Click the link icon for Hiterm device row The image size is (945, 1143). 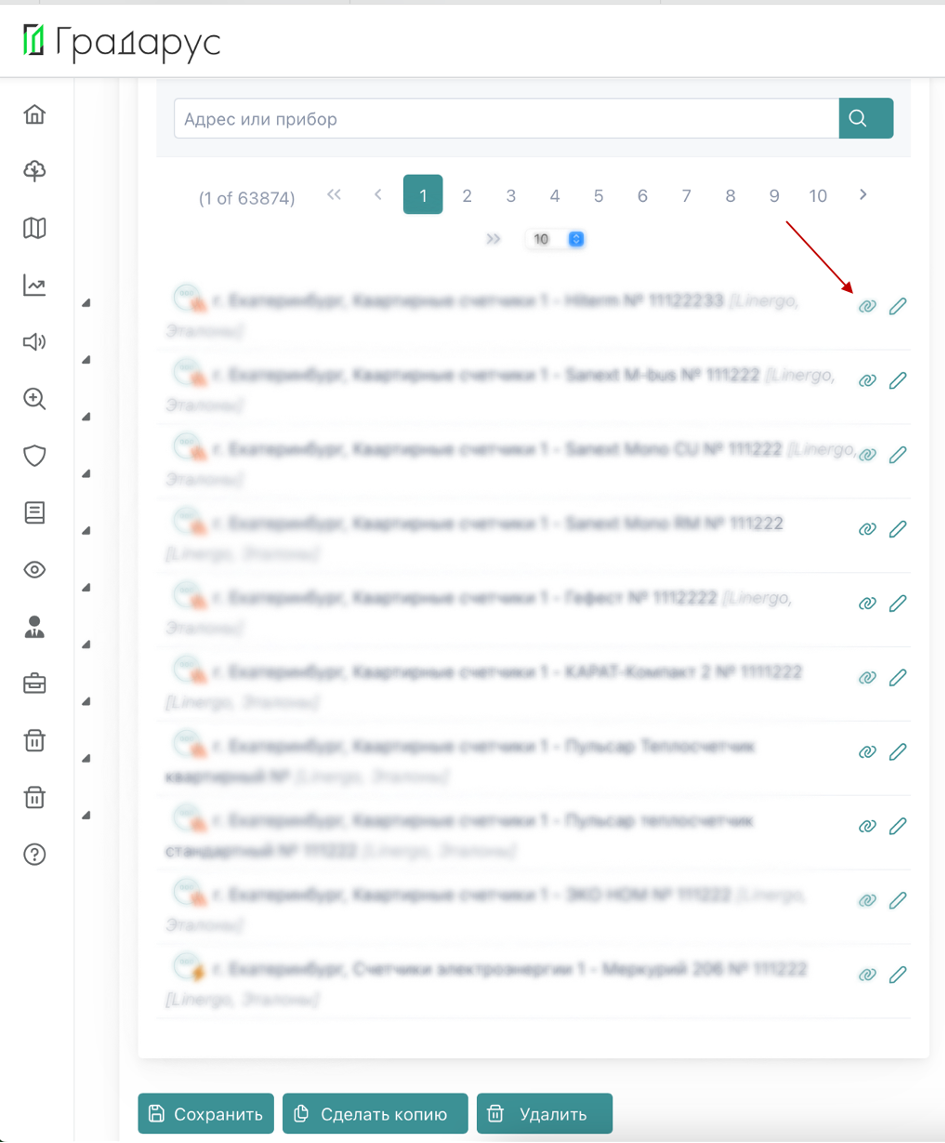click(x=867, y=306)
